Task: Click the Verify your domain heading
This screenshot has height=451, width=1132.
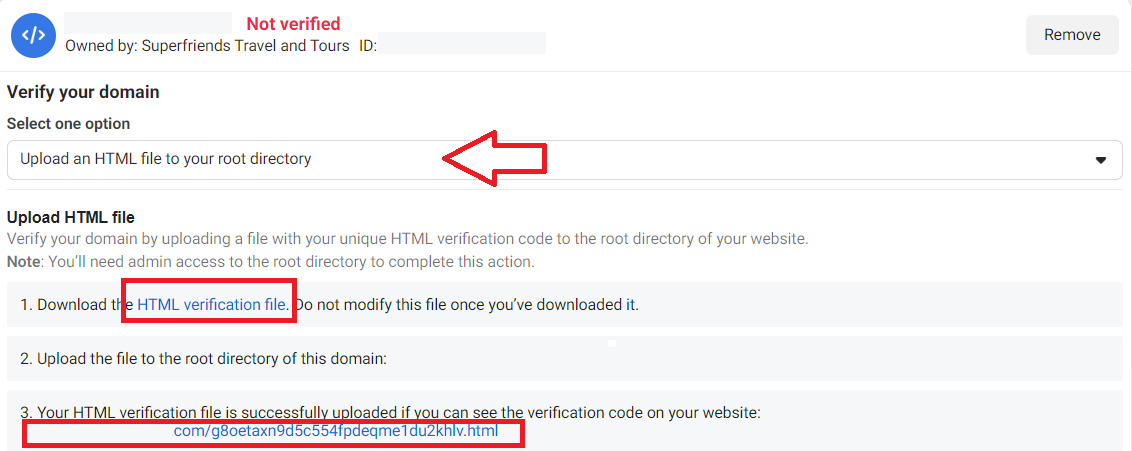Action: pos(83,92)
